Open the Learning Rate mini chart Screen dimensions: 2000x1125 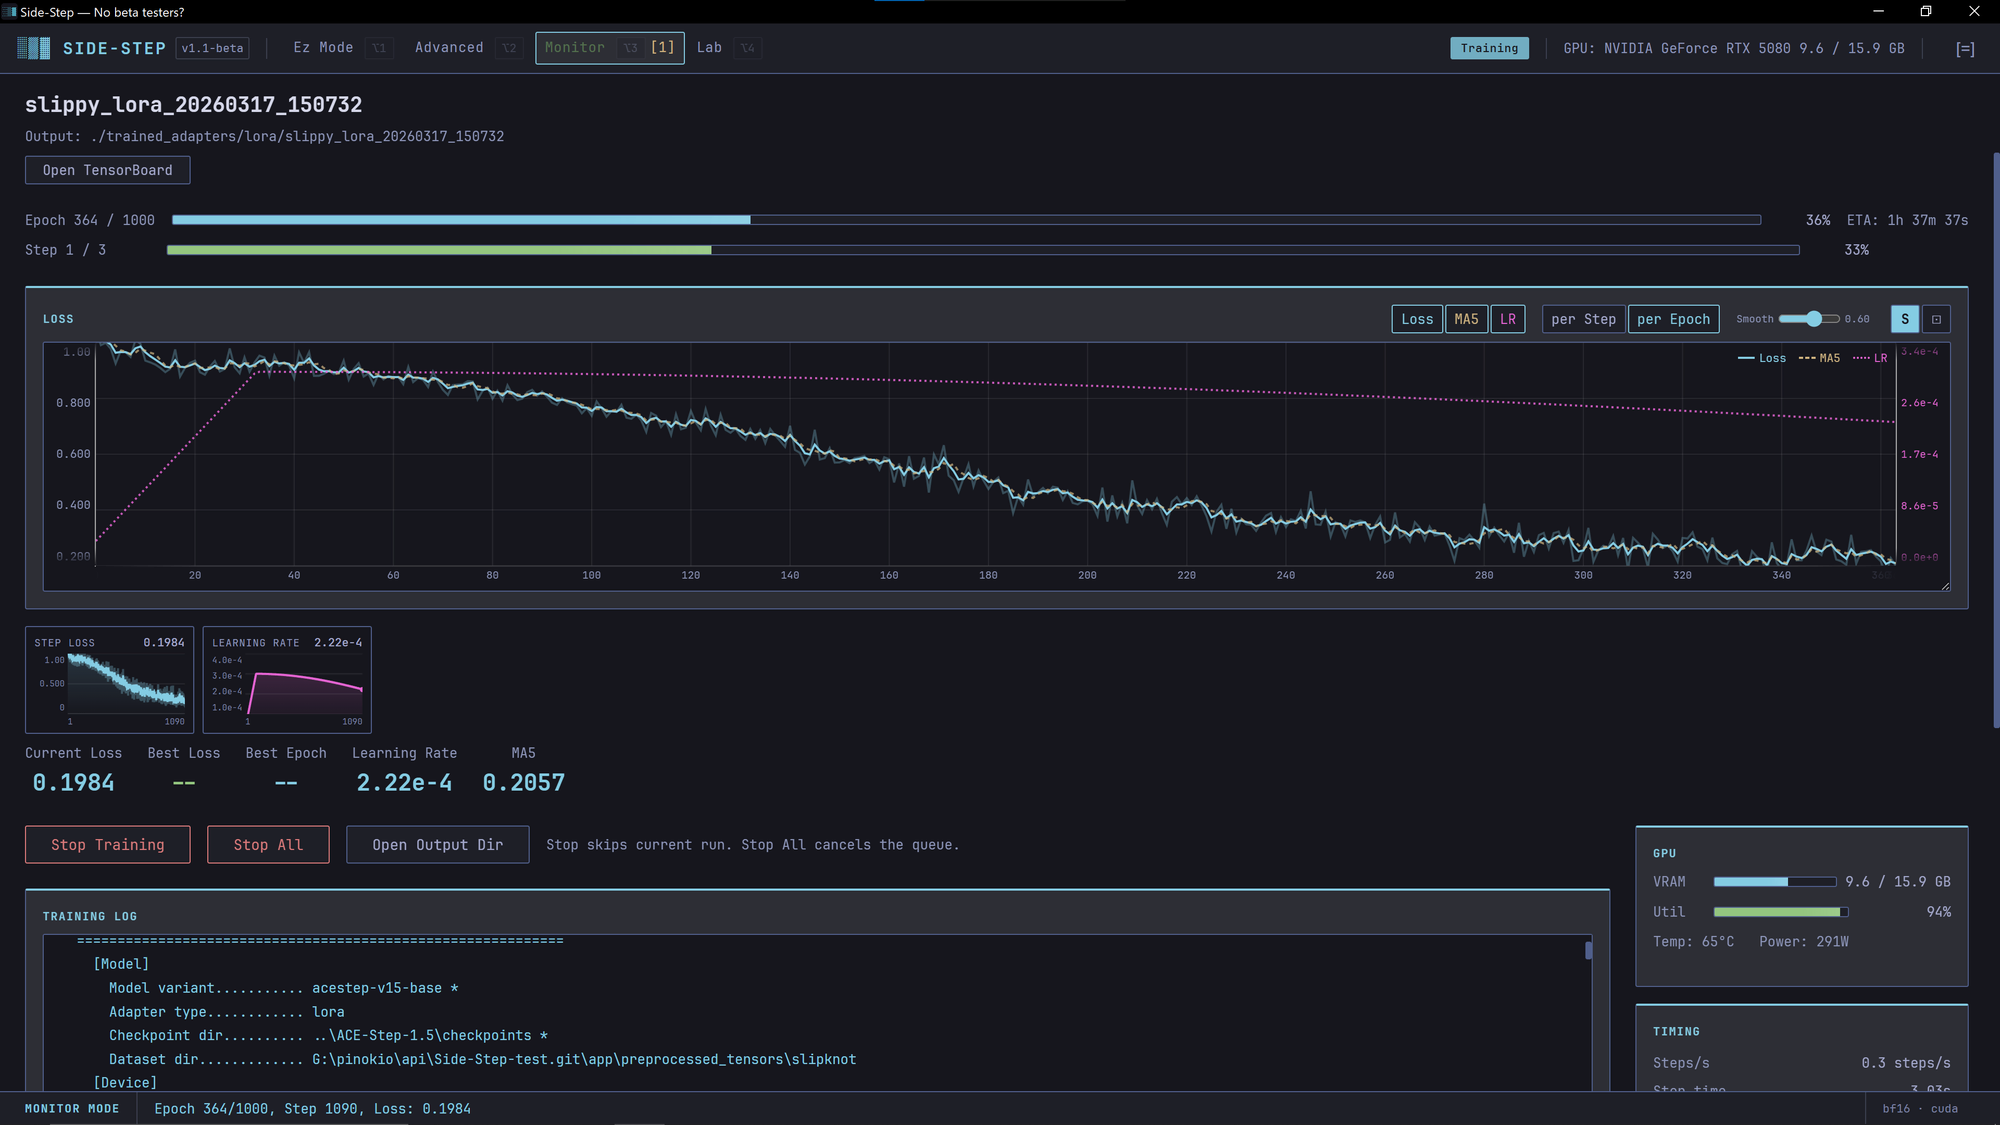287,680
